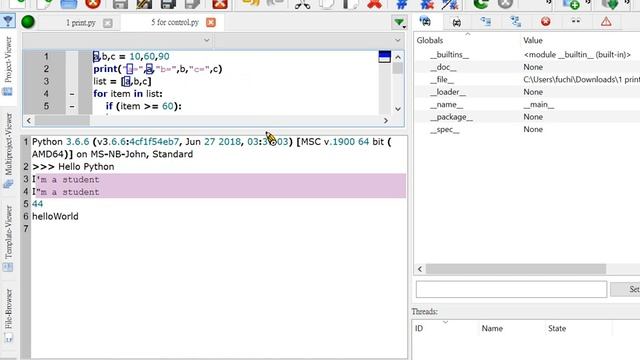640x360 pixels.
Task: Click the Cut scissors toolbar icon
Action: pos(302,4)
